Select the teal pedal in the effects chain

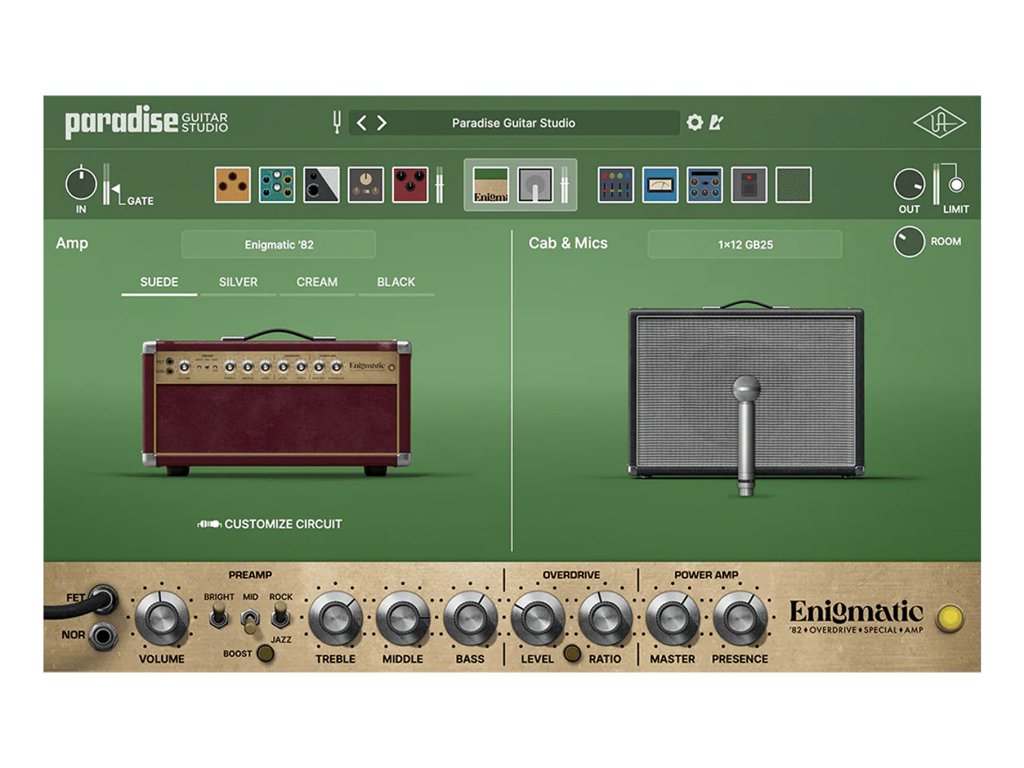(277, 185)
